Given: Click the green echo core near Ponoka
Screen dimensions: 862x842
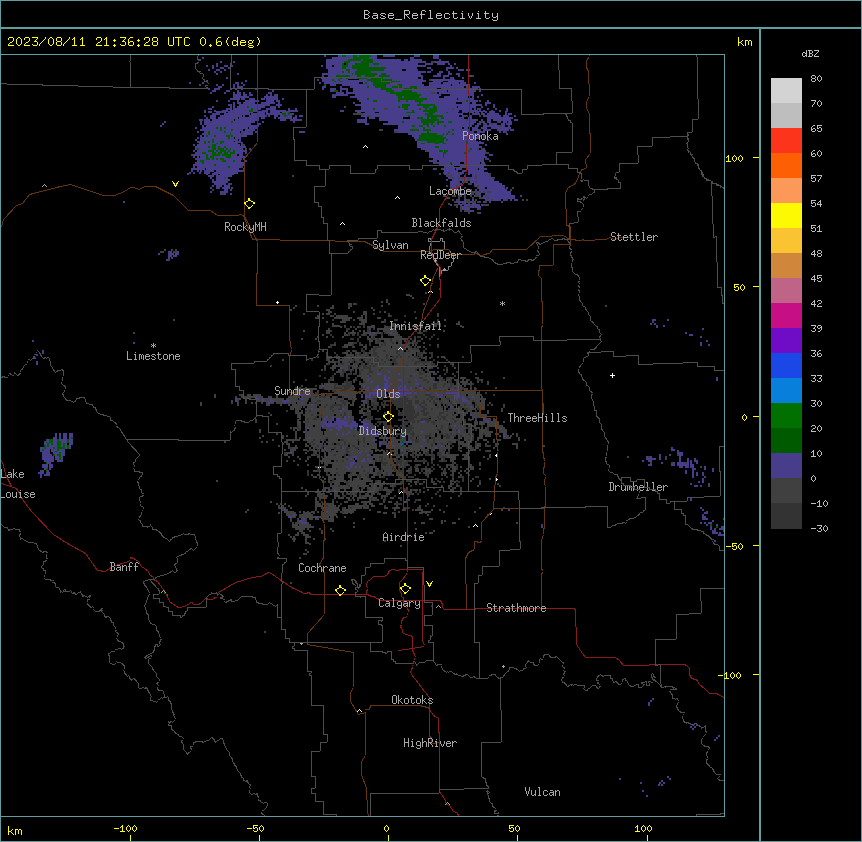Looking at the screenshot, I should pos(432,137).
